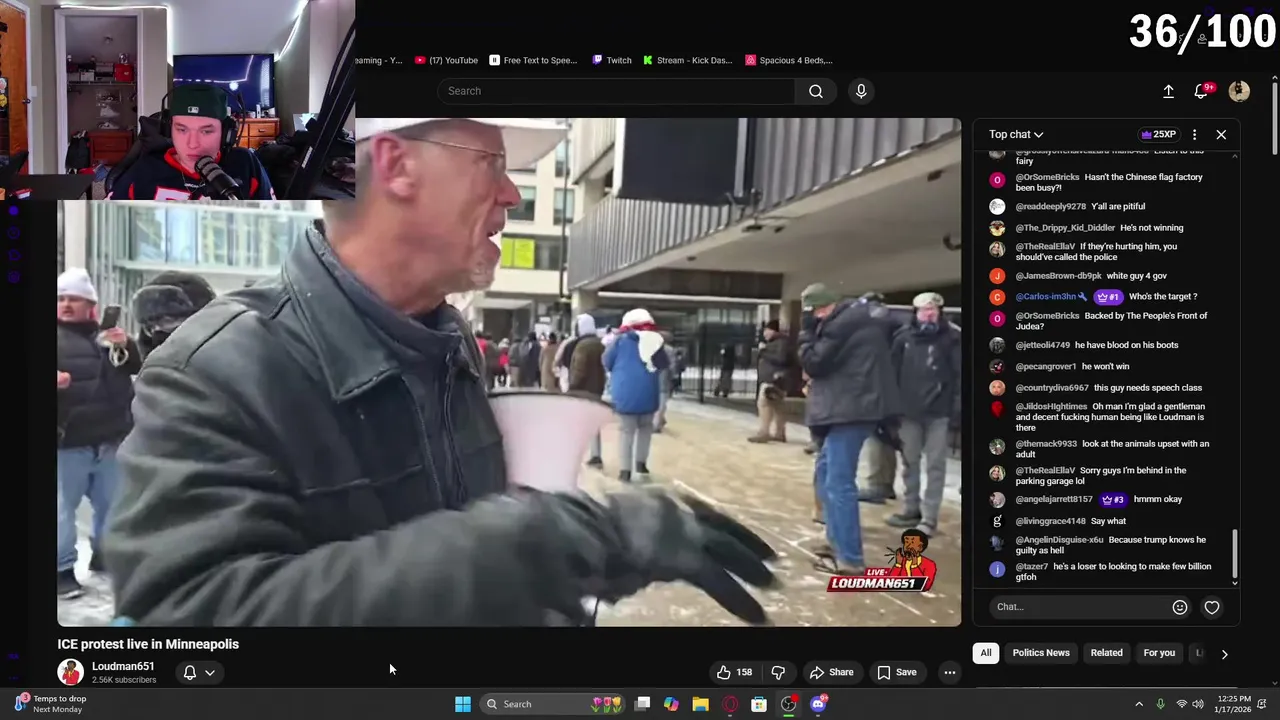
Task: Click the video title text
Action: pyautogui.click(x=148, y=644)
